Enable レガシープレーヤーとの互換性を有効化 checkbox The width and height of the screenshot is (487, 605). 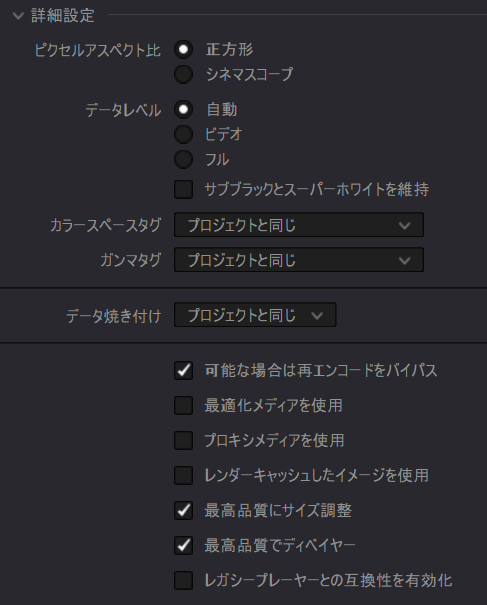click(183, 580)
